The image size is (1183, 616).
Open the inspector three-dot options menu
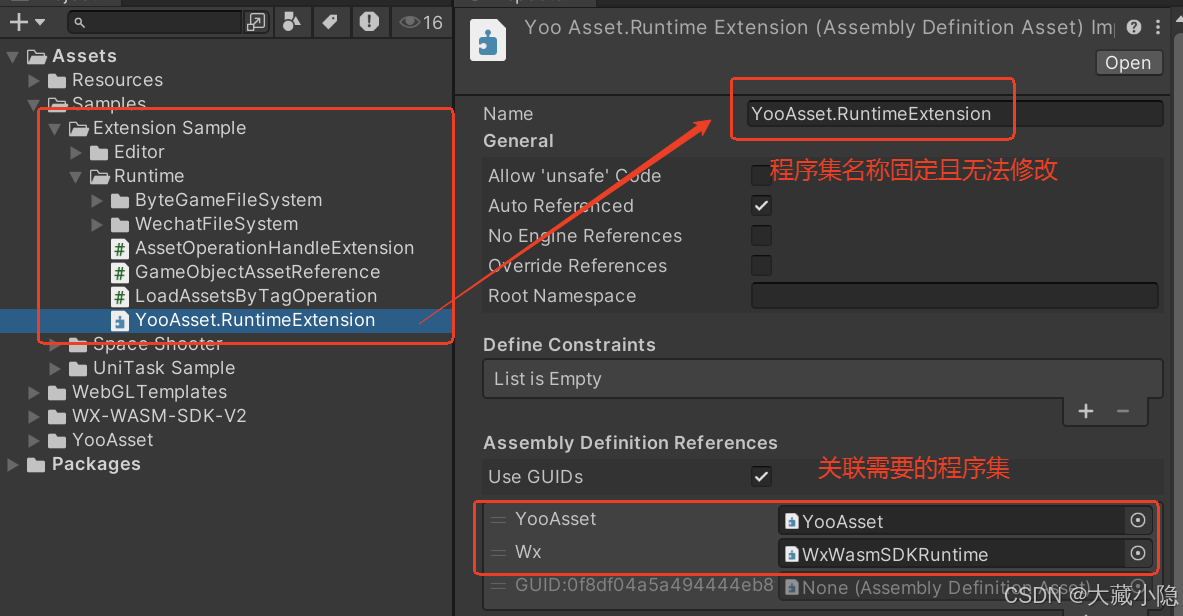point(1158,28)
